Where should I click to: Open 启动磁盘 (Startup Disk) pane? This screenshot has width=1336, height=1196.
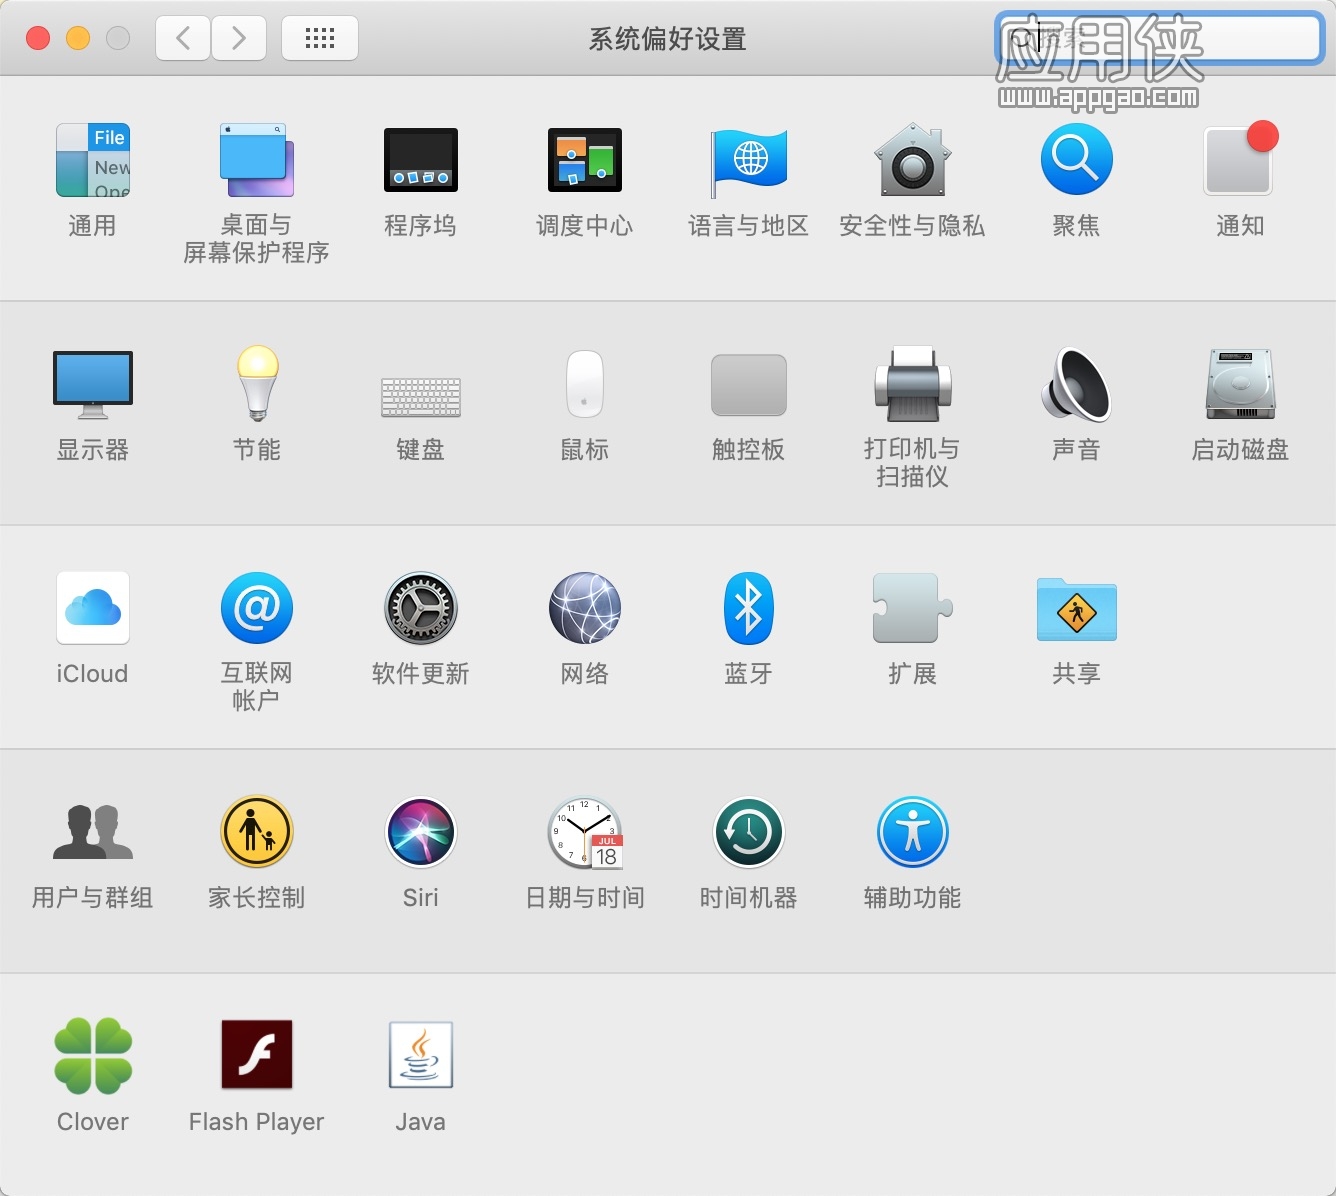coord(1241,384)
